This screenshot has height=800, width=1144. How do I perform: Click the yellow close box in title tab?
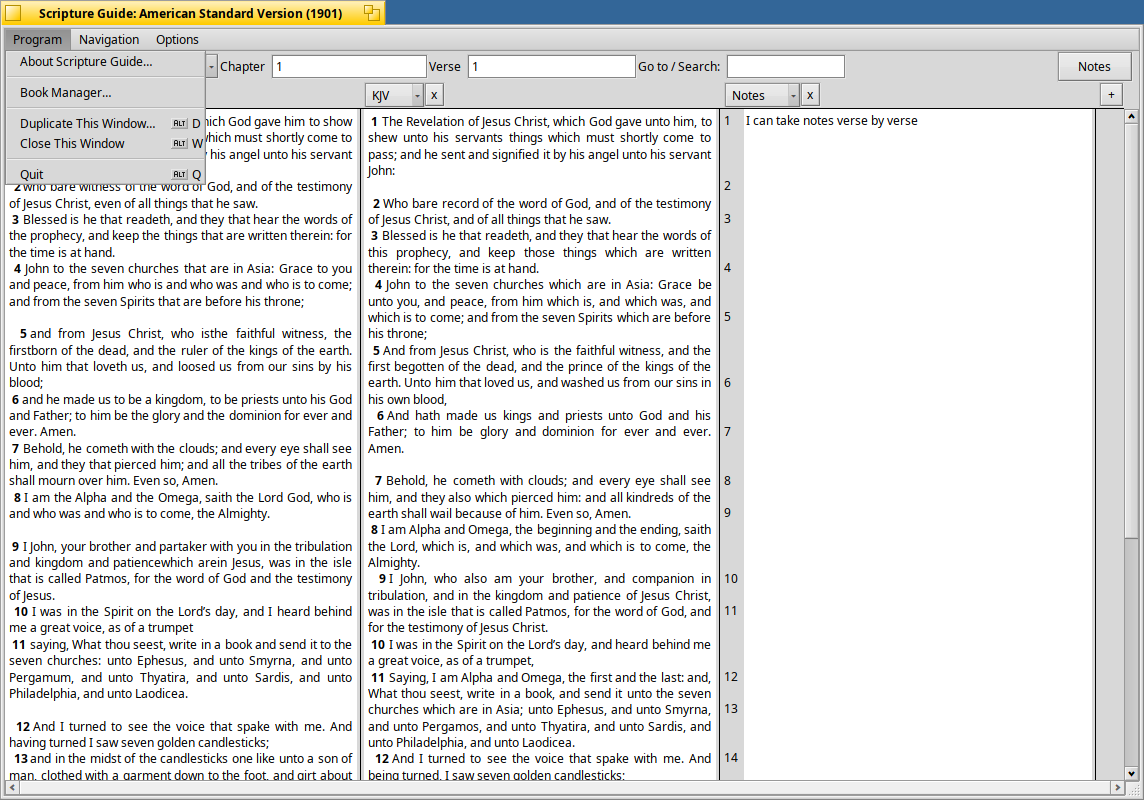(x=13, y=13)
